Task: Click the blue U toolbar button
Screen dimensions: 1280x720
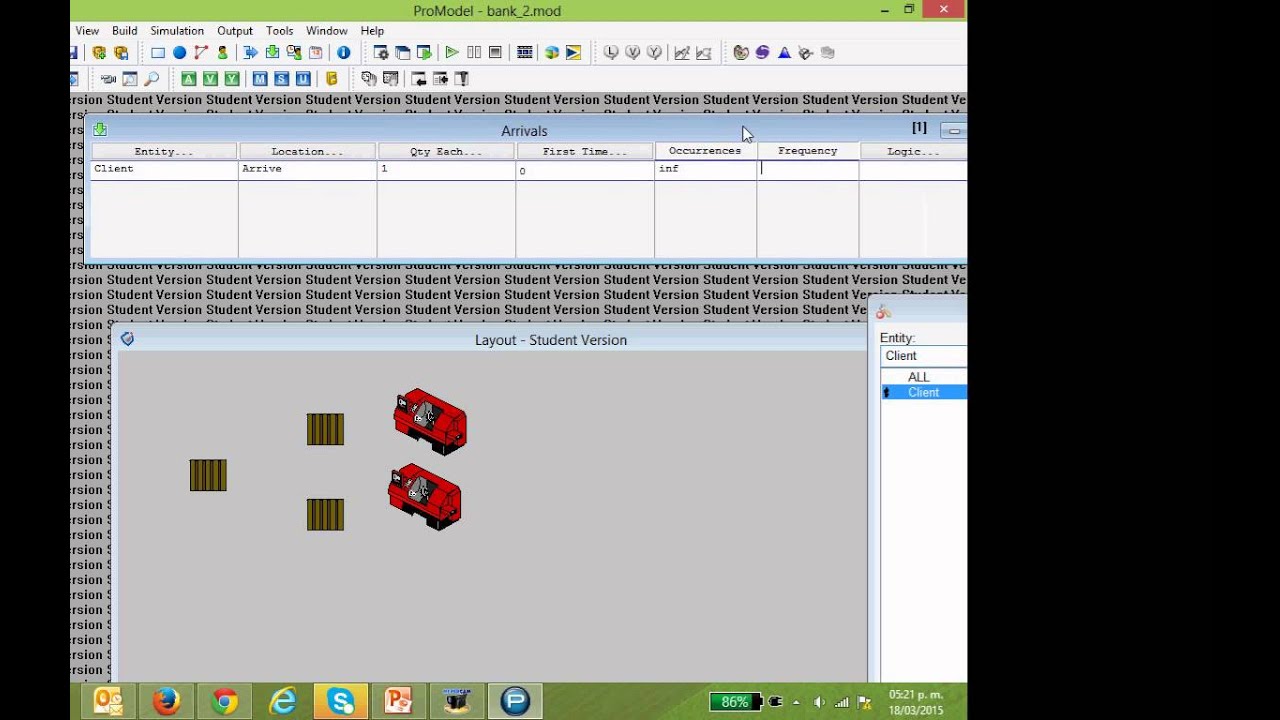Action: tap(303, 79)
